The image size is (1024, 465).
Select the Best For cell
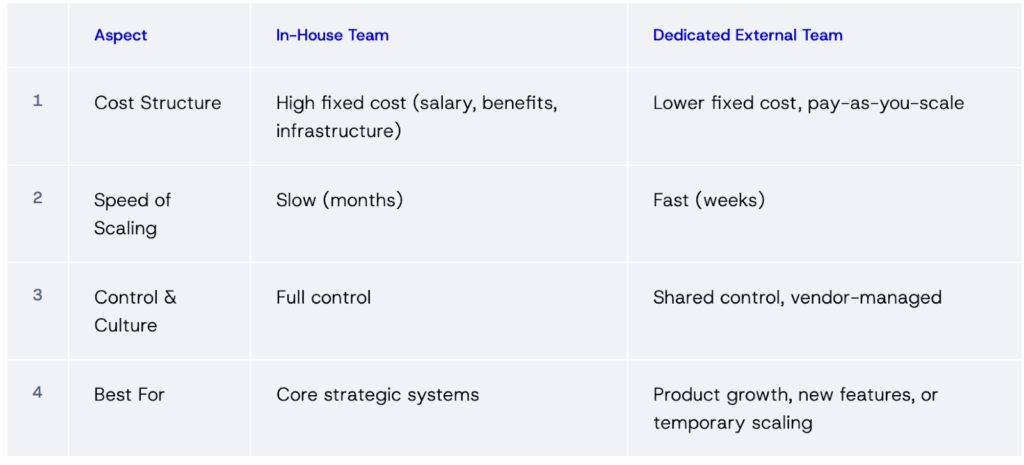coord(129,394)
